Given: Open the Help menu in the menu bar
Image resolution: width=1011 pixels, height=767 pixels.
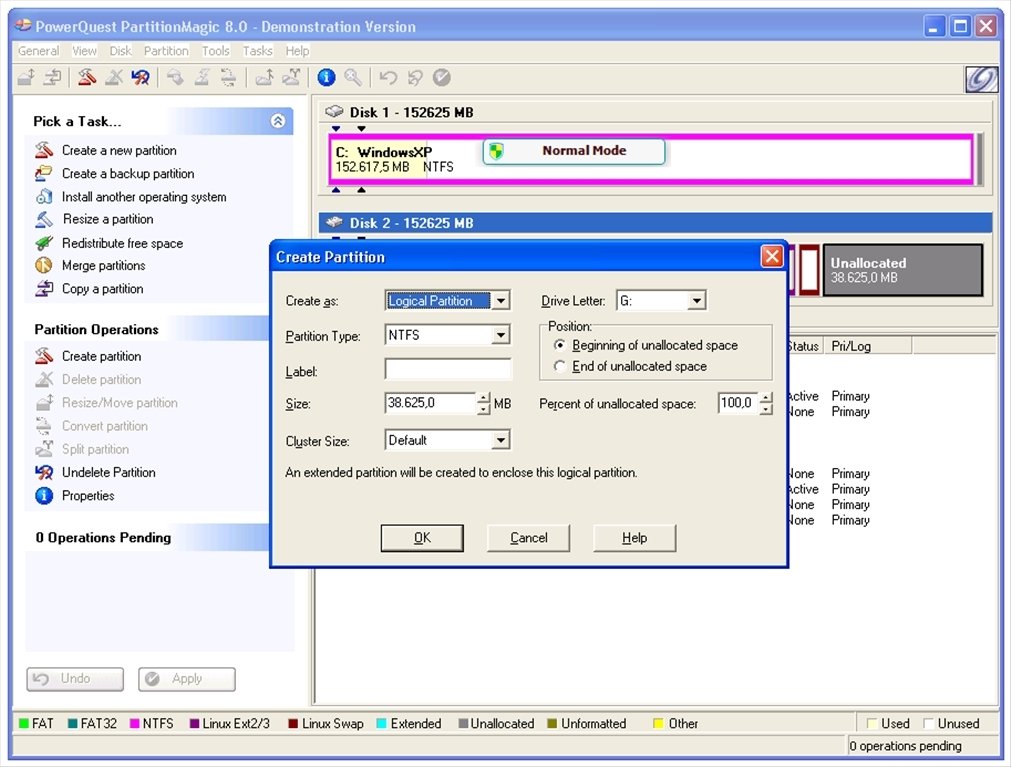Looking at the screenshot, I should click(x=297, y=51).
